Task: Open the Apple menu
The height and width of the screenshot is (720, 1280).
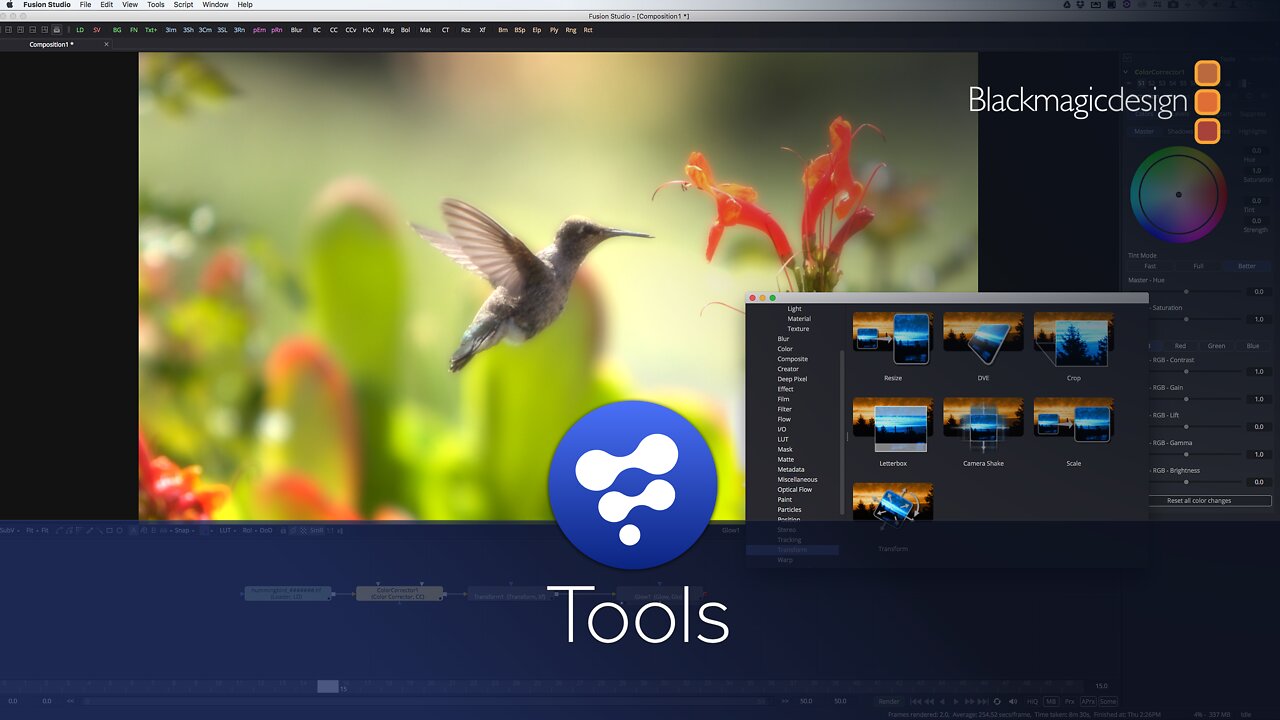Action: pos(10,5)
